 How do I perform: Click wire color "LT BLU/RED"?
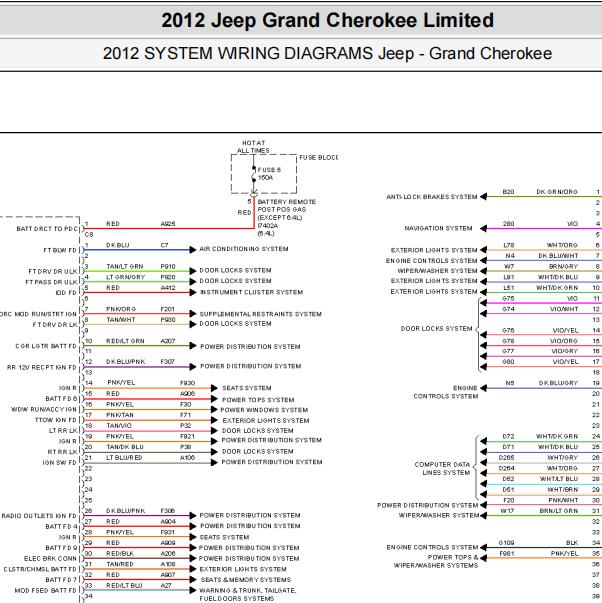click(124, 458)
